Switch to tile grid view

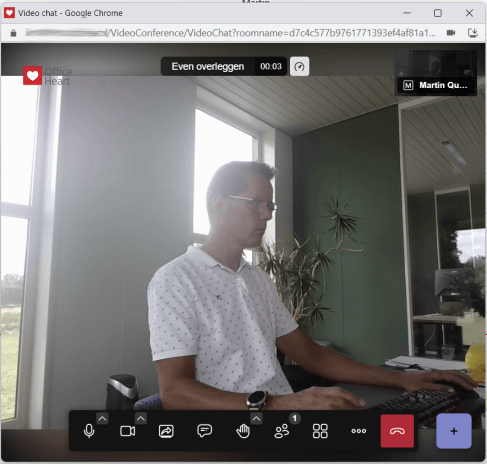point(320,431)
